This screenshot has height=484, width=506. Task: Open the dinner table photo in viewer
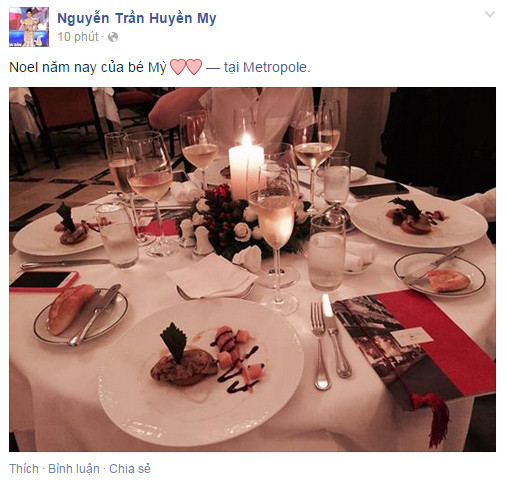252,269
